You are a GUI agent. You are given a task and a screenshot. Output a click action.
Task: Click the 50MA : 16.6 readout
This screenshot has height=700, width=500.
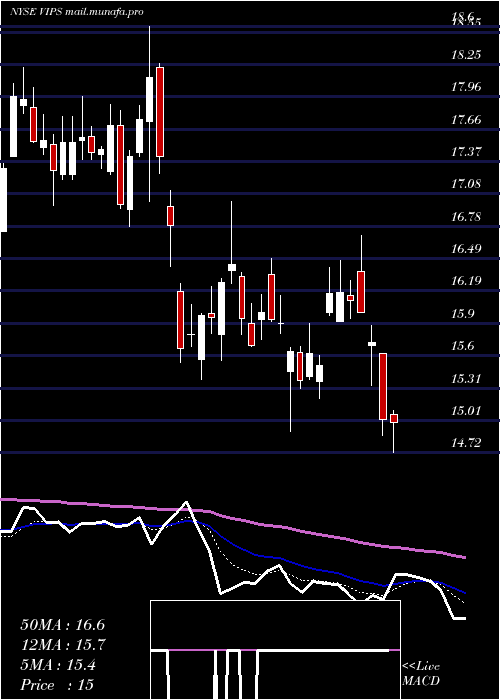point(63,625)
